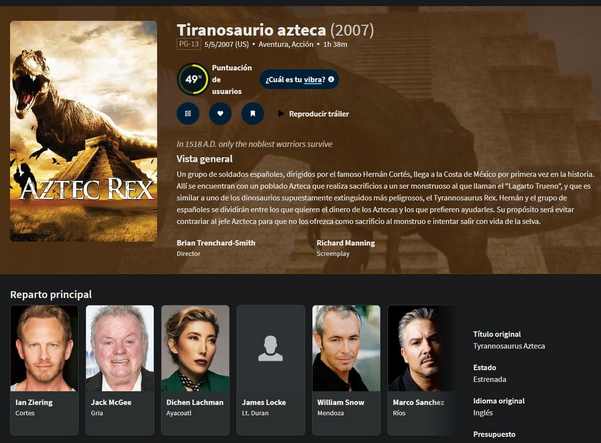The image size is (601, 443).
Task: Mark as favorite with heart icon
Action: 220,113
